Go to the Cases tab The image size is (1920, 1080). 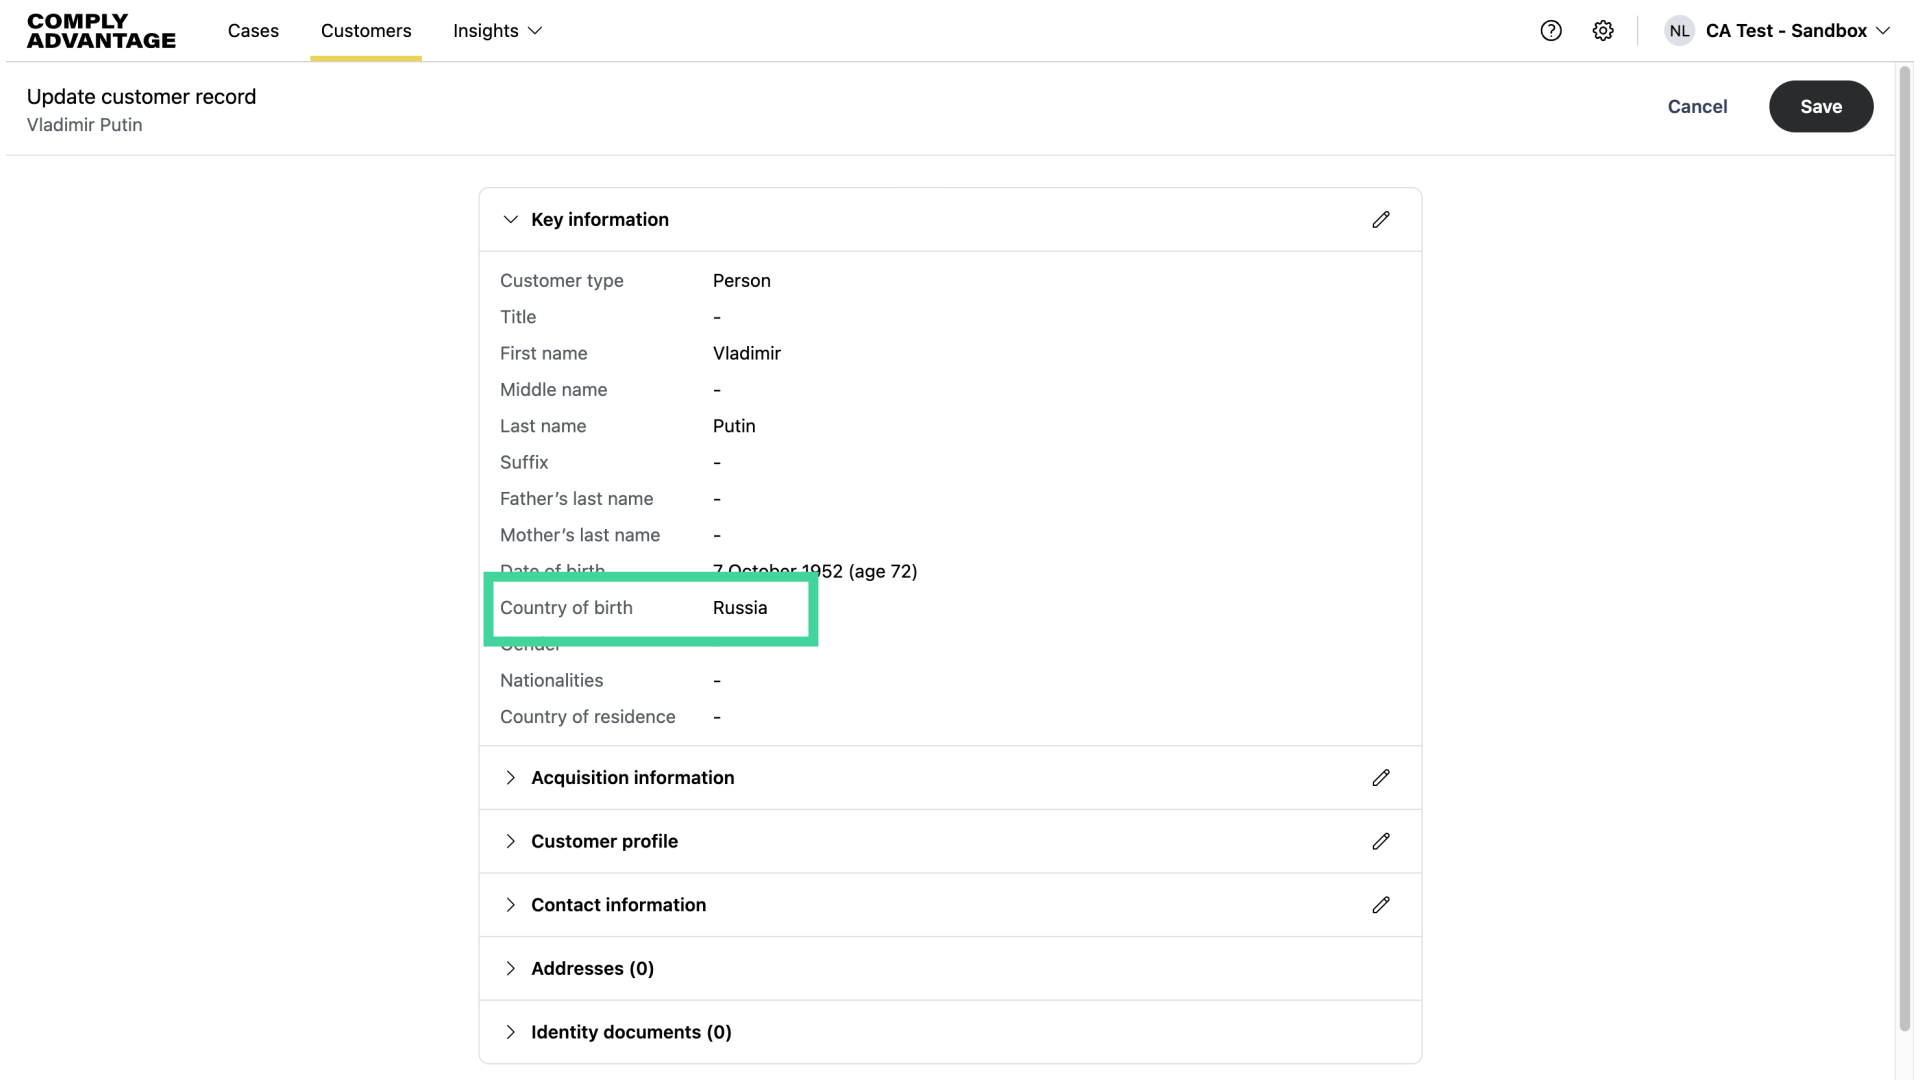(x=253, y=31)
